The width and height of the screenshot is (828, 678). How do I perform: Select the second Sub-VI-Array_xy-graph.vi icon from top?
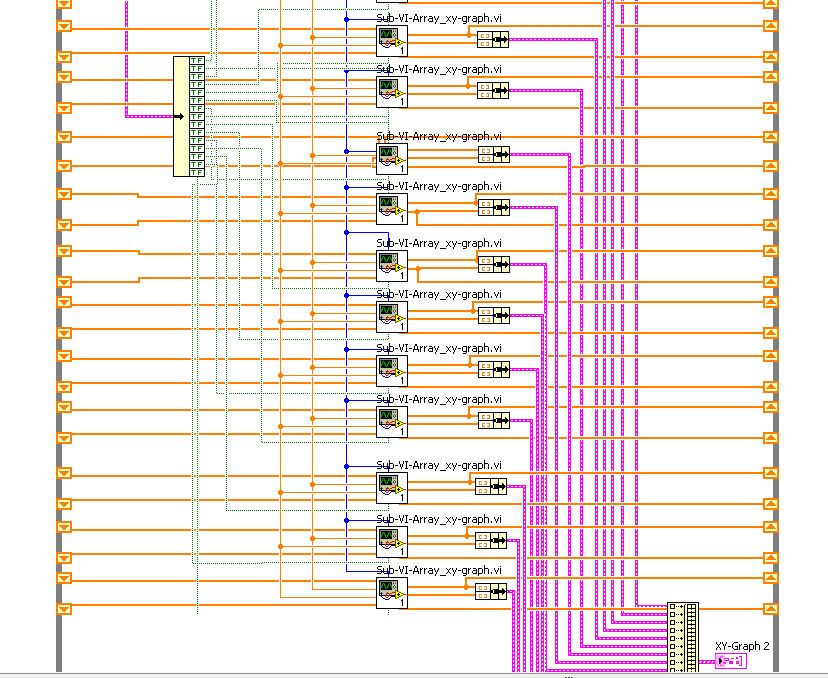[x=392, y=92]
